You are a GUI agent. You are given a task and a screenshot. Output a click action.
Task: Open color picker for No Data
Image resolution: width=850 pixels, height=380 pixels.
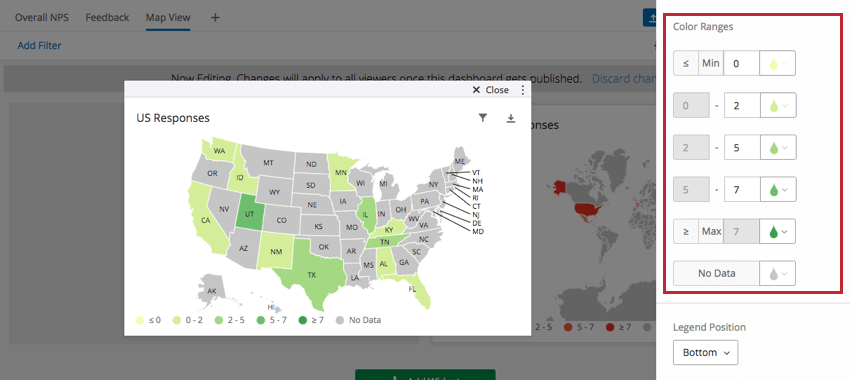point(778,273)
